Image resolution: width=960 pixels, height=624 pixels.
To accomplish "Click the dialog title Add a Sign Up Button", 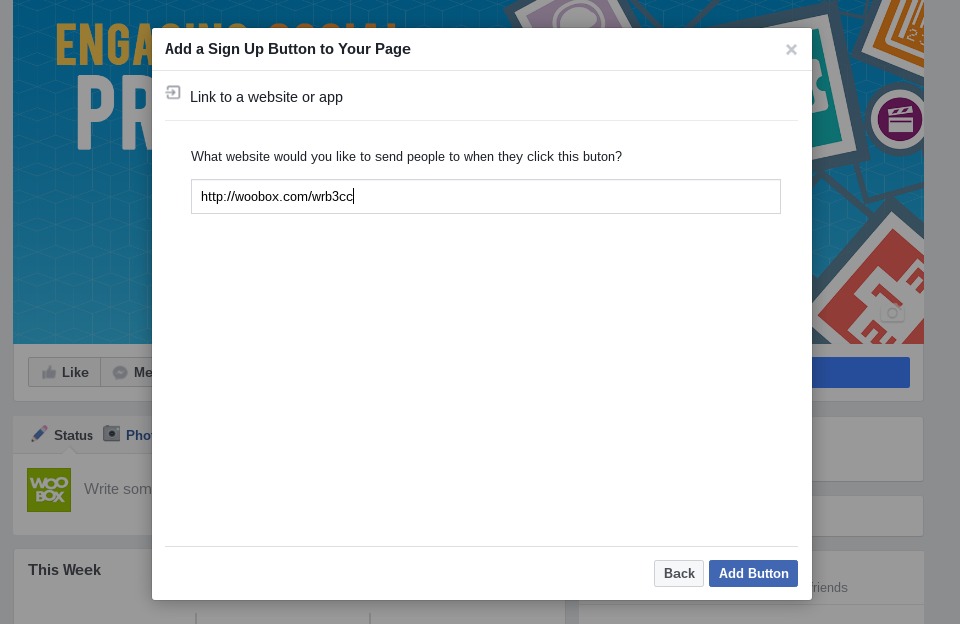I will tap(288, 49).
